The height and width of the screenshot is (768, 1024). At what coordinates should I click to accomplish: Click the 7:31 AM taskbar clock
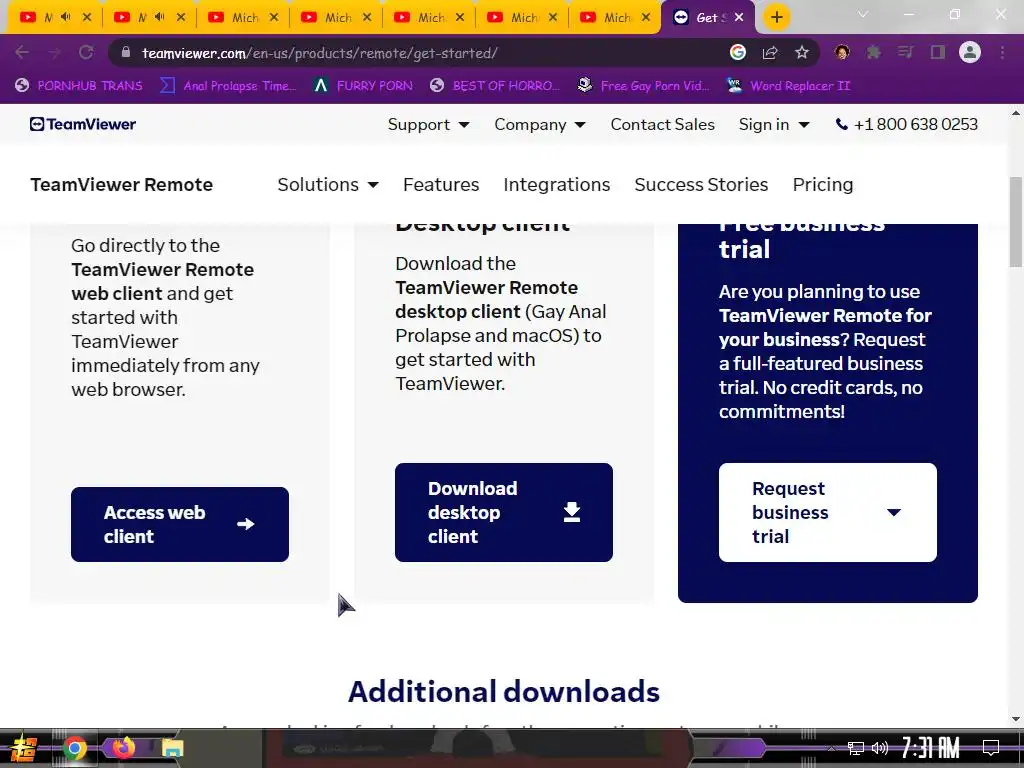coord(930,748)
